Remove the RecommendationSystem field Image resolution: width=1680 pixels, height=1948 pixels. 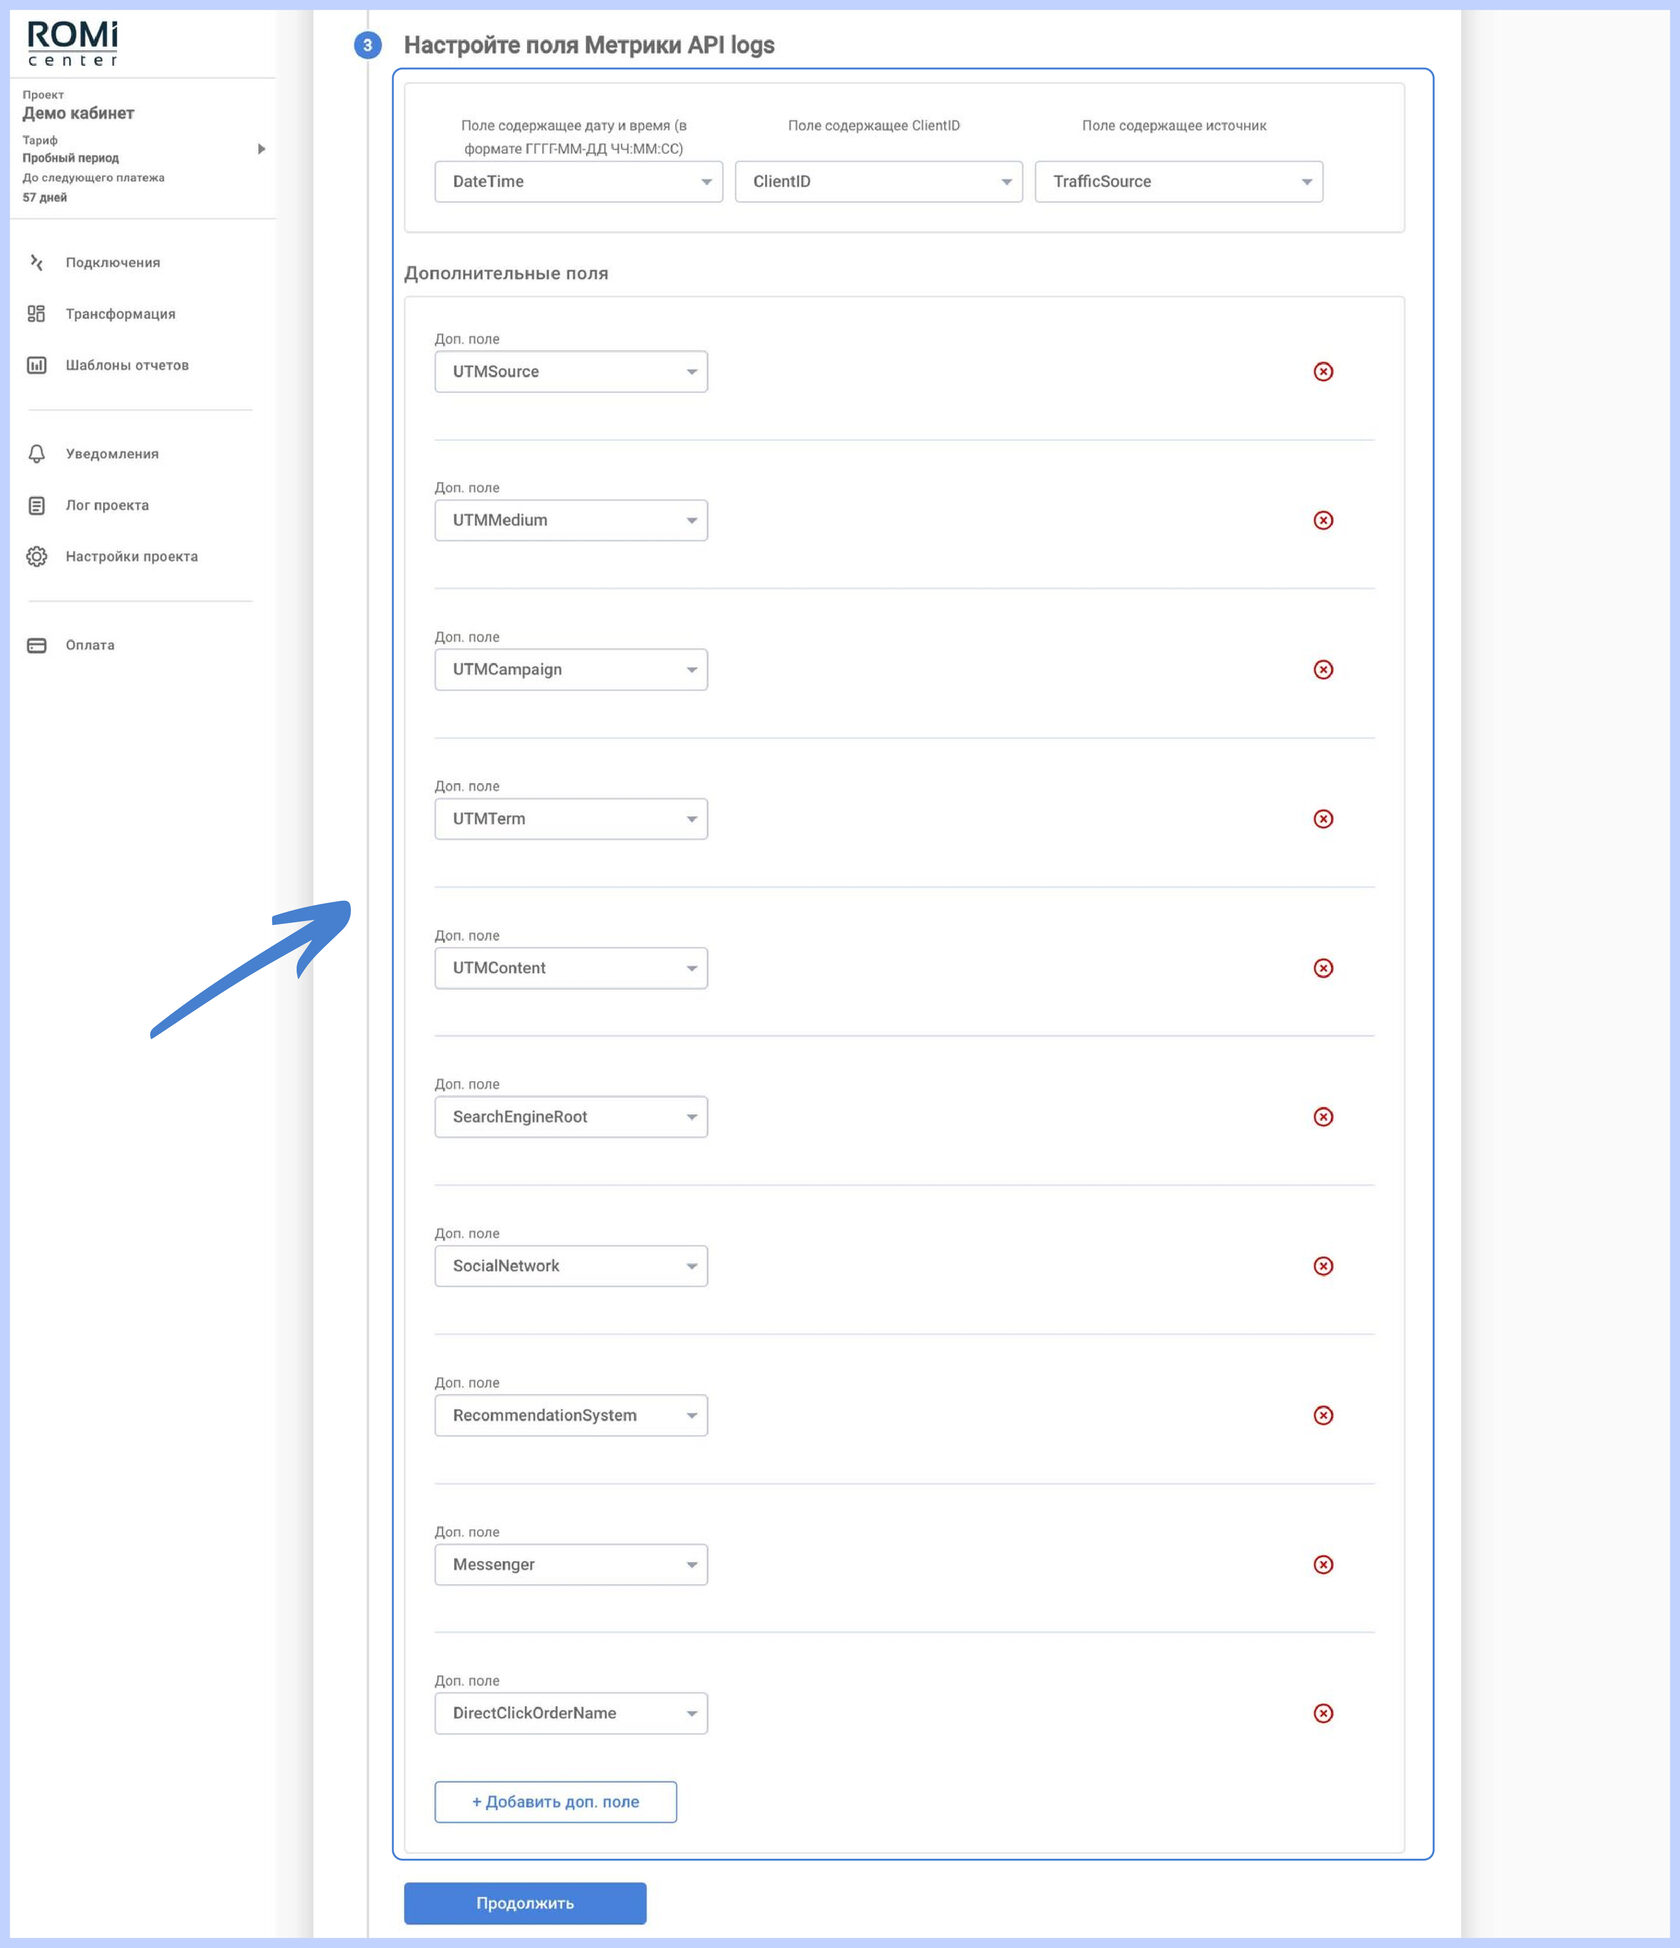(1323, 1415)
